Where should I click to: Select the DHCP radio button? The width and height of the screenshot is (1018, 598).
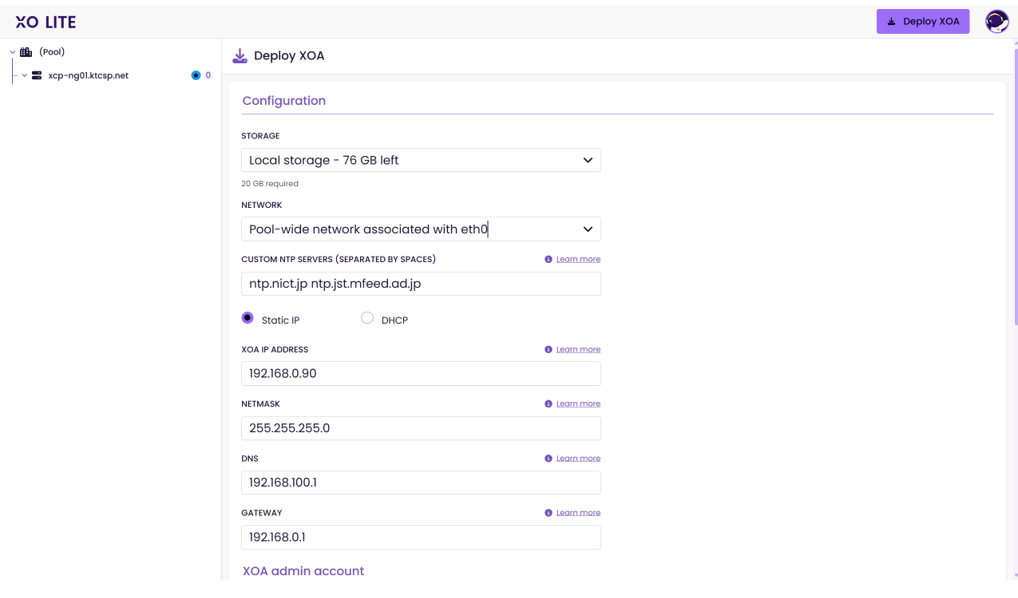(367, 318)
